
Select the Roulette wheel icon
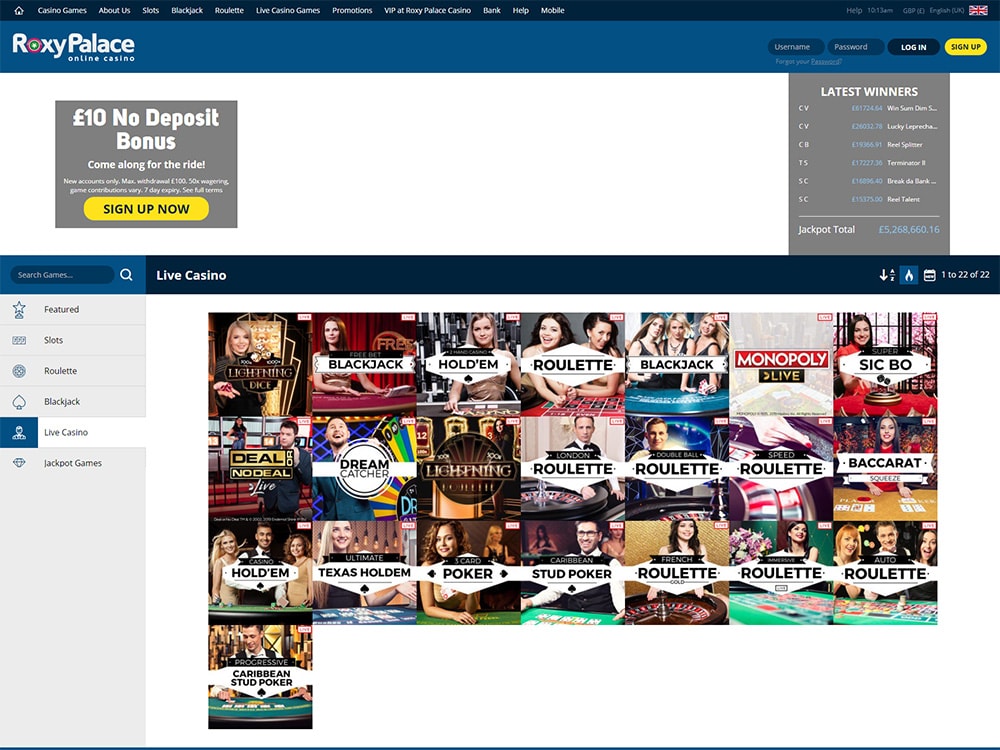(x=19, y=371)
